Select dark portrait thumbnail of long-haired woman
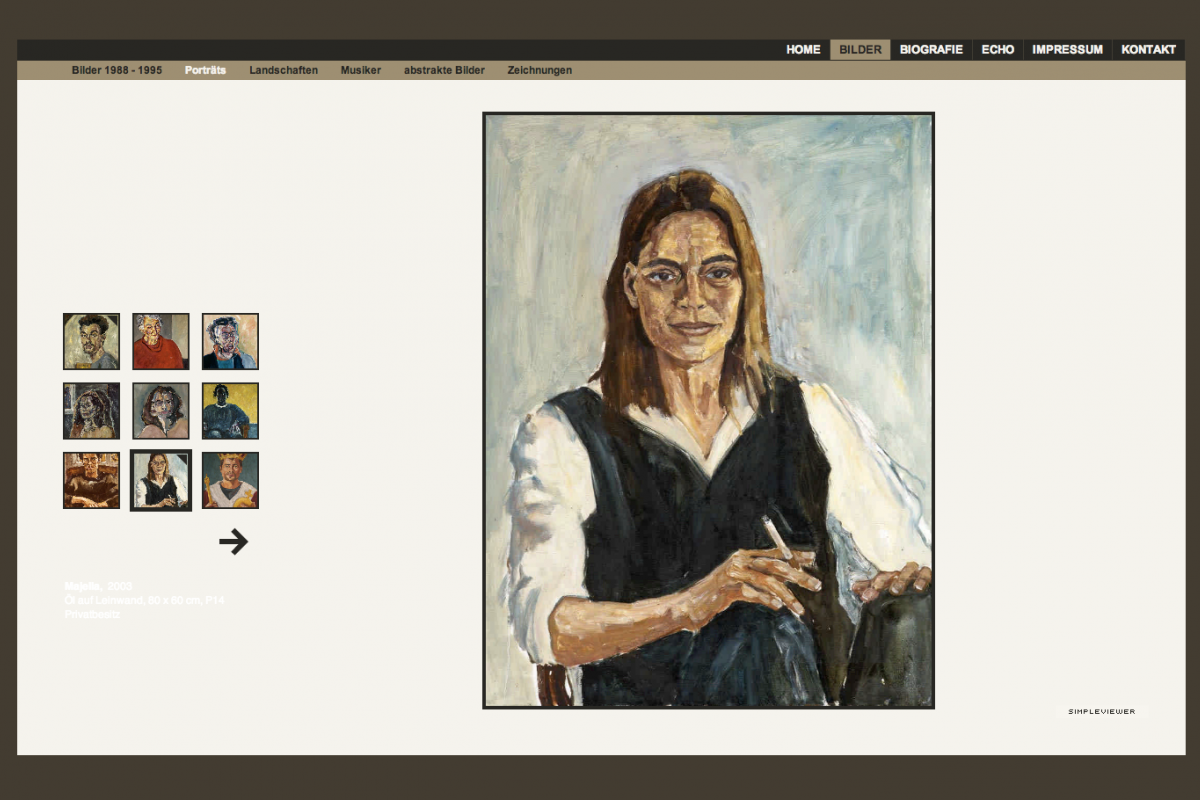Image resolution: width=1200 pixels, height=800 pixels. tap(91, 411)
